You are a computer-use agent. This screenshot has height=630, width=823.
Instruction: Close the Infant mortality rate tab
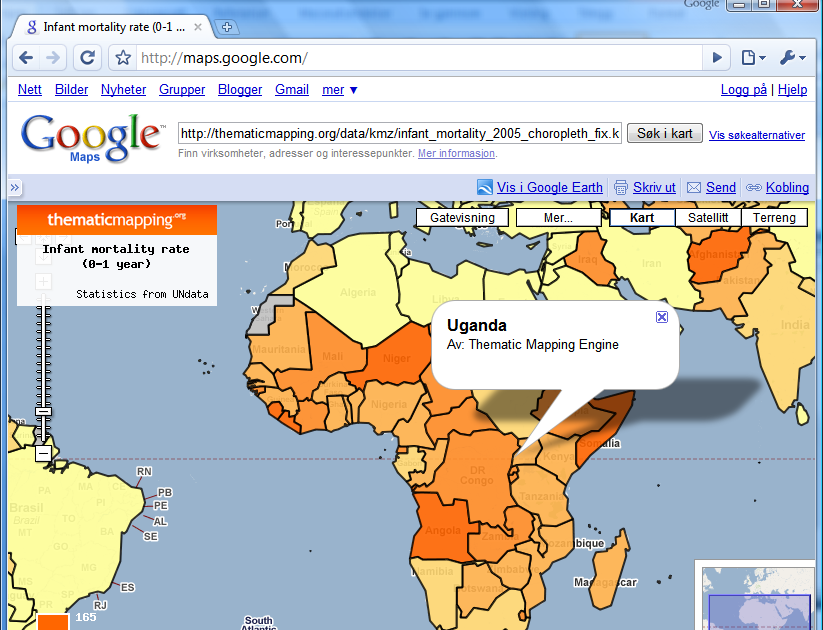click(198, 27)
